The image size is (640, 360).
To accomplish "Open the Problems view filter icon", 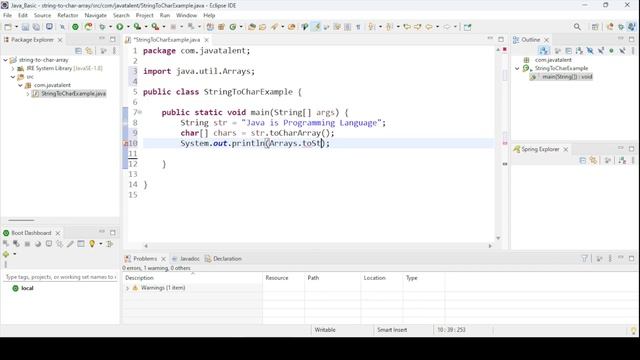I will [584, 259].
